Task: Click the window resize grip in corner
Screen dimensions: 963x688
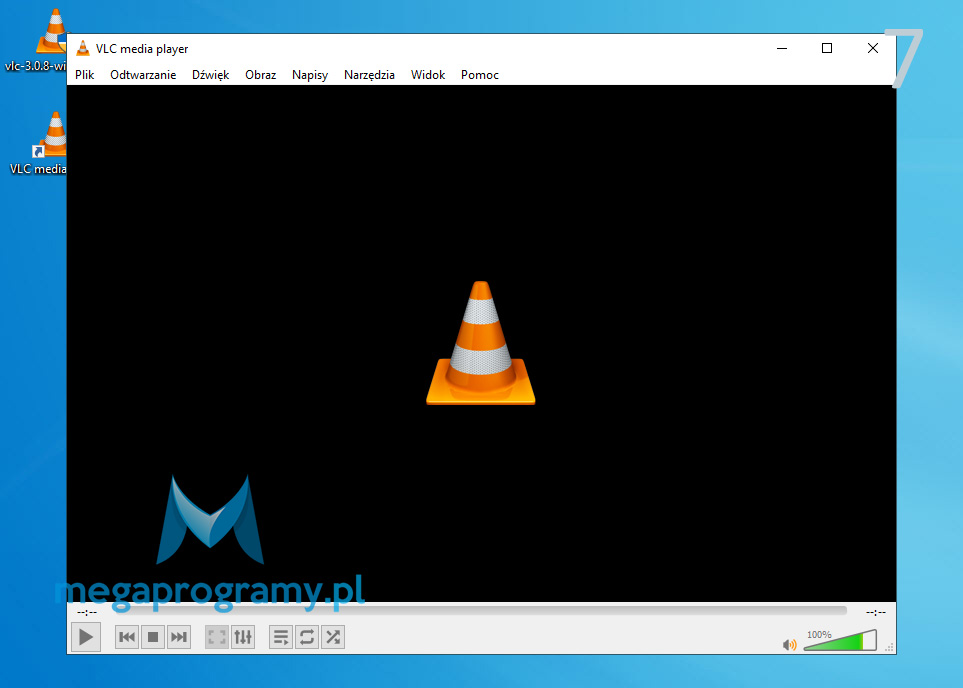Action: point(889,647)
